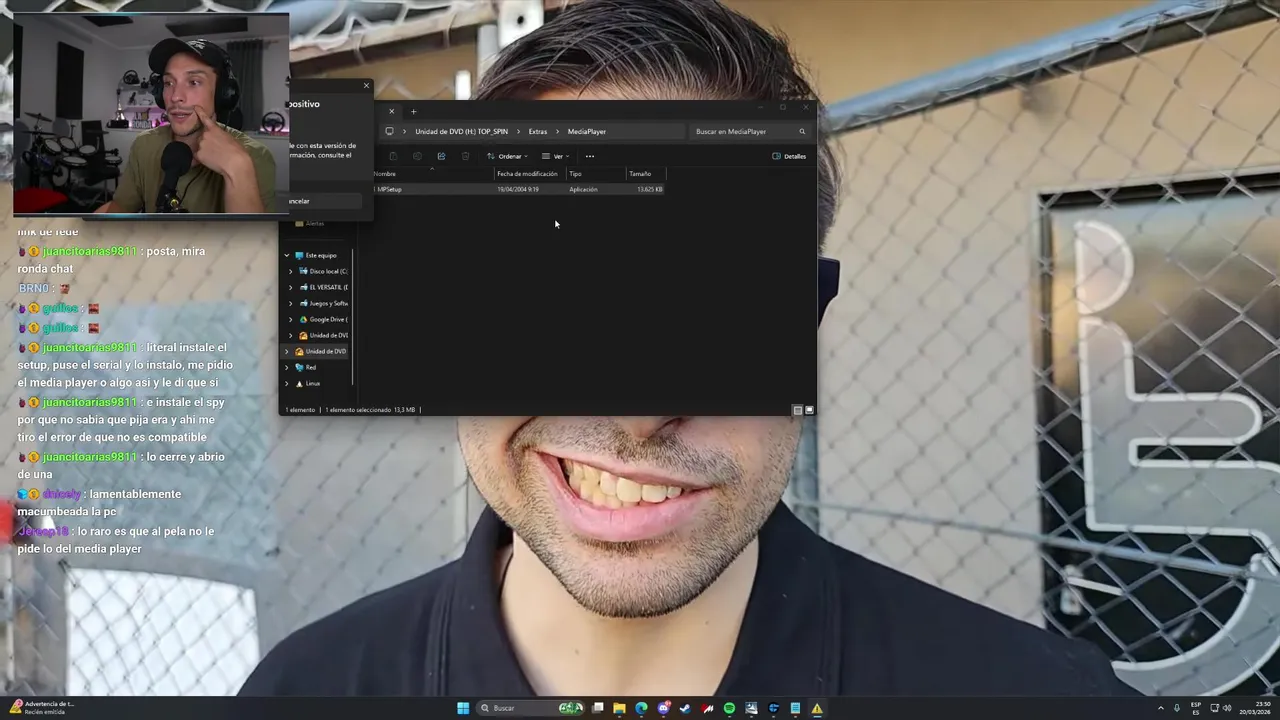Screen dimensions: 1280x720
Task: Click the delete trash icon in toolbar
Action: pyautogui.click(x=465, y=156)
